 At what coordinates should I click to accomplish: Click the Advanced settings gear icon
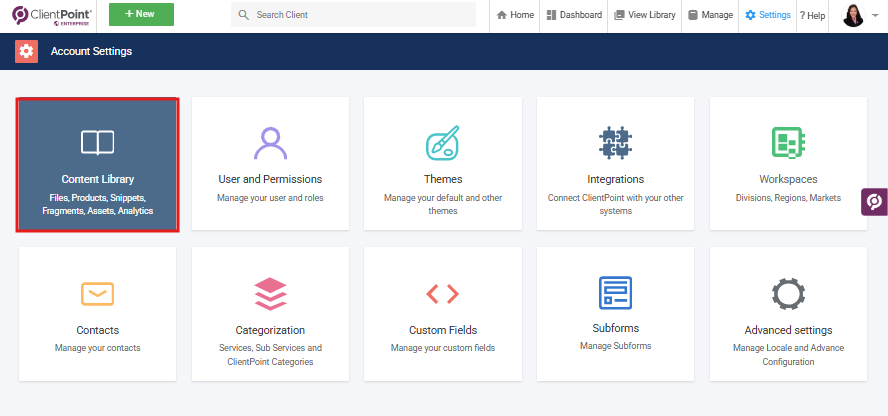[x=788, y=294]
